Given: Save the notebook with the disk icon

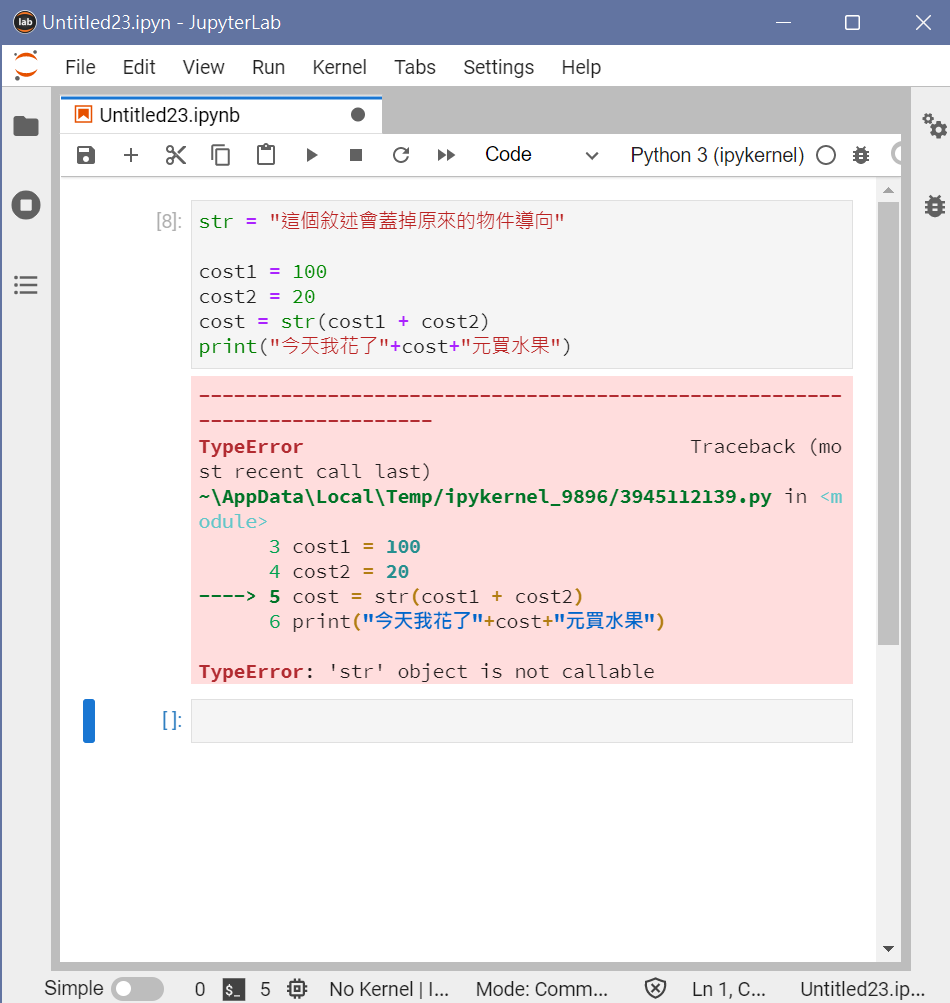Looking at the screenshot, I should click(86, 154).
